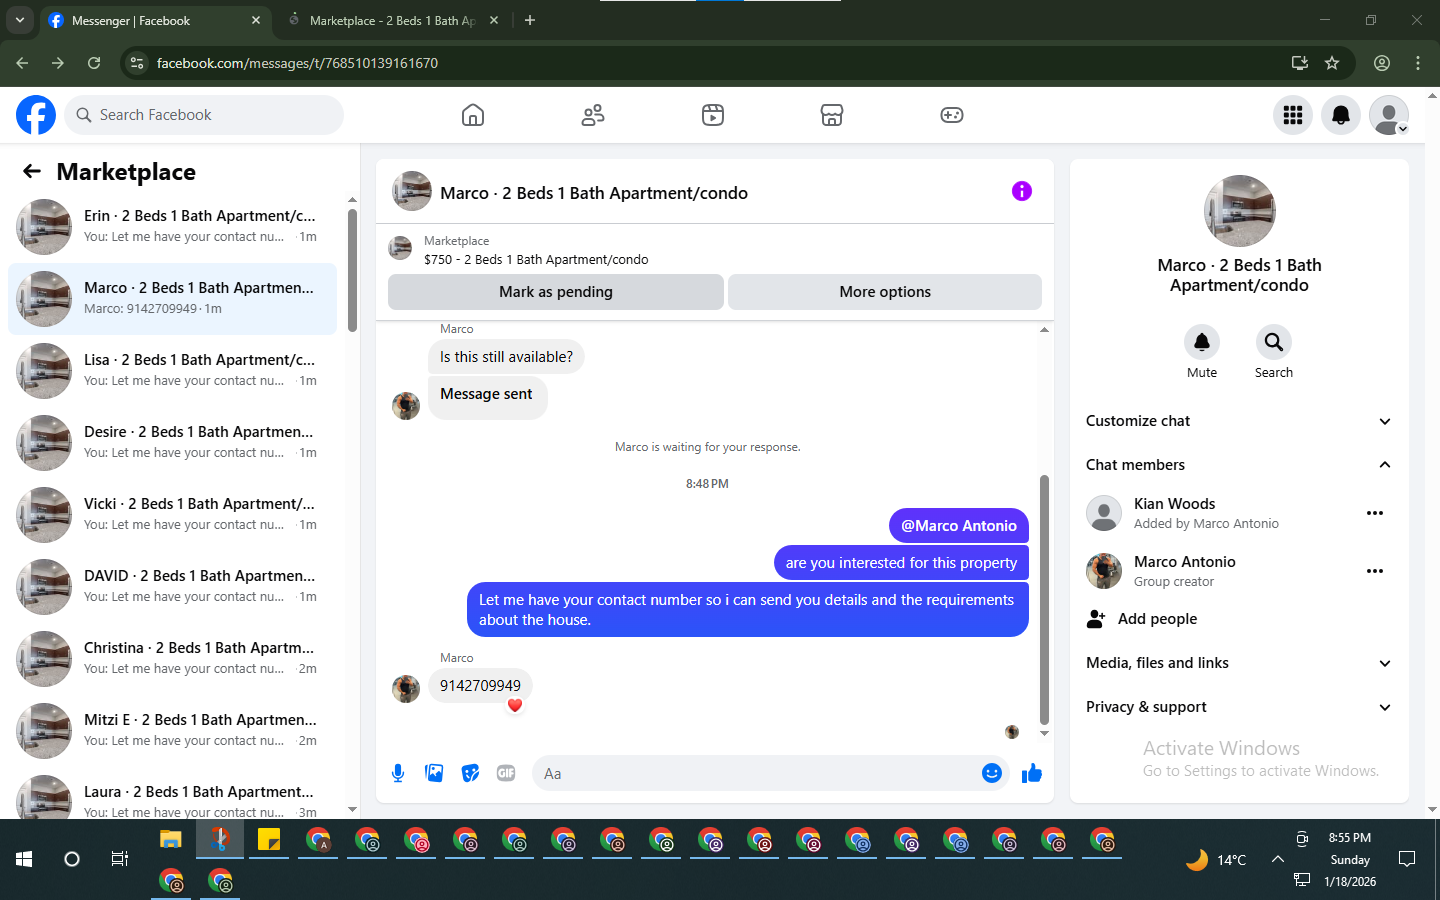The width and height of the screenshot is (1440, 900).
Task: Open the Marketplace storefront icon
Action: click(x=832, y=115)
